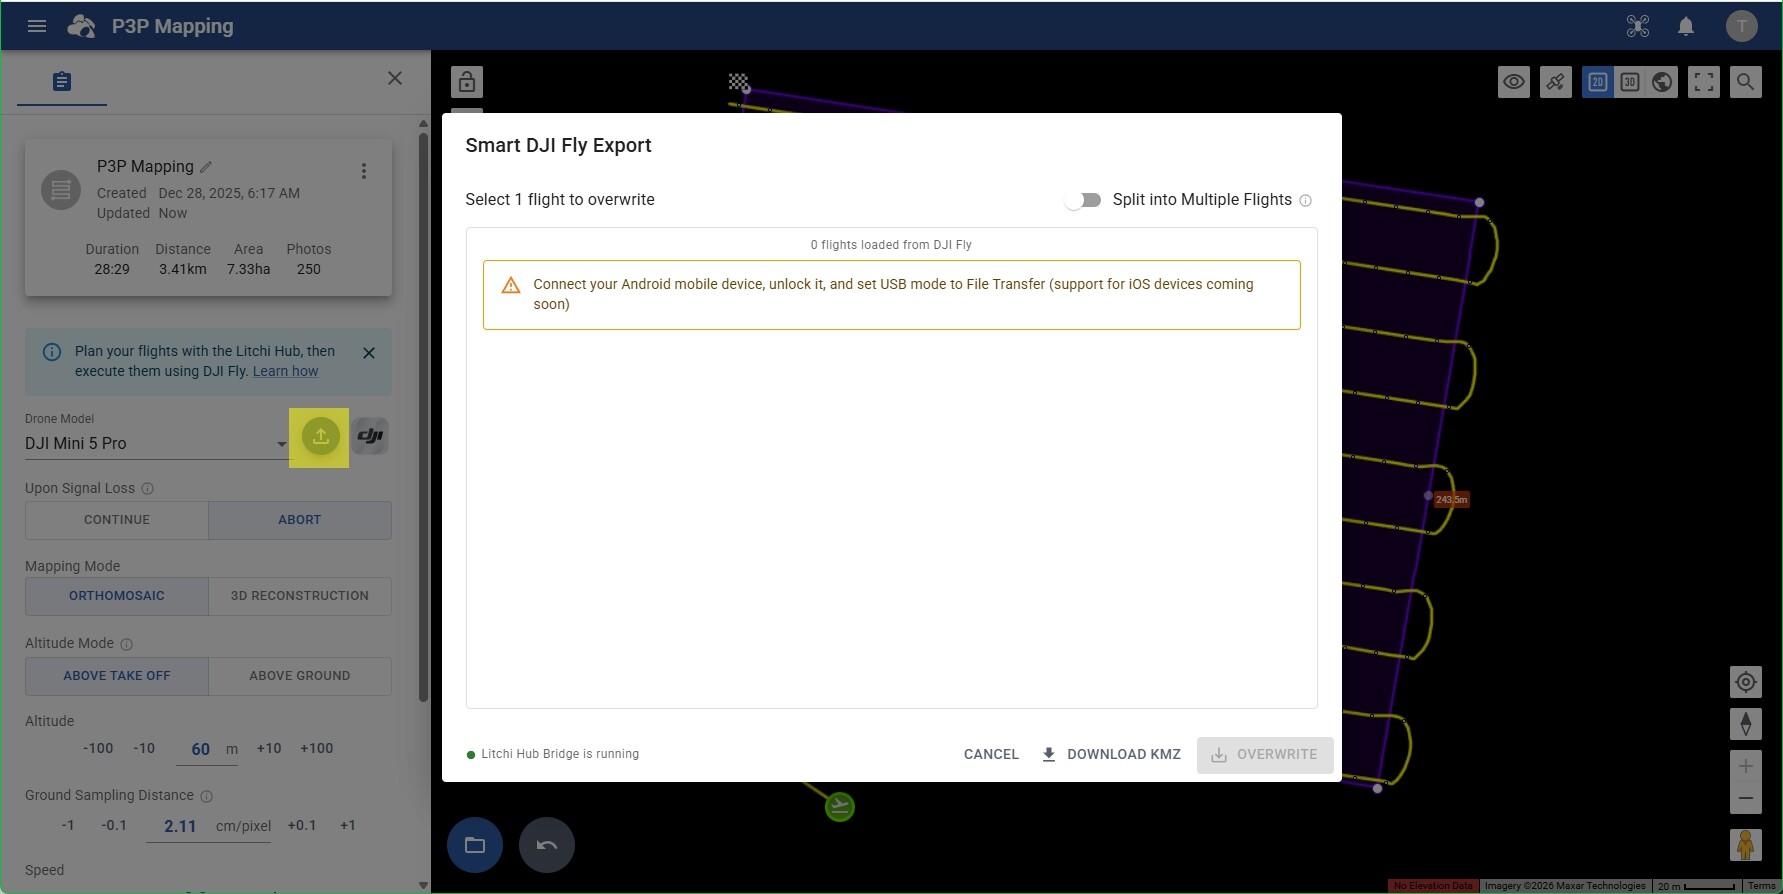The image size is (1783, 894).
Task: Toggle Split into Multiple Flights switch
Action: pos(1083,200)
